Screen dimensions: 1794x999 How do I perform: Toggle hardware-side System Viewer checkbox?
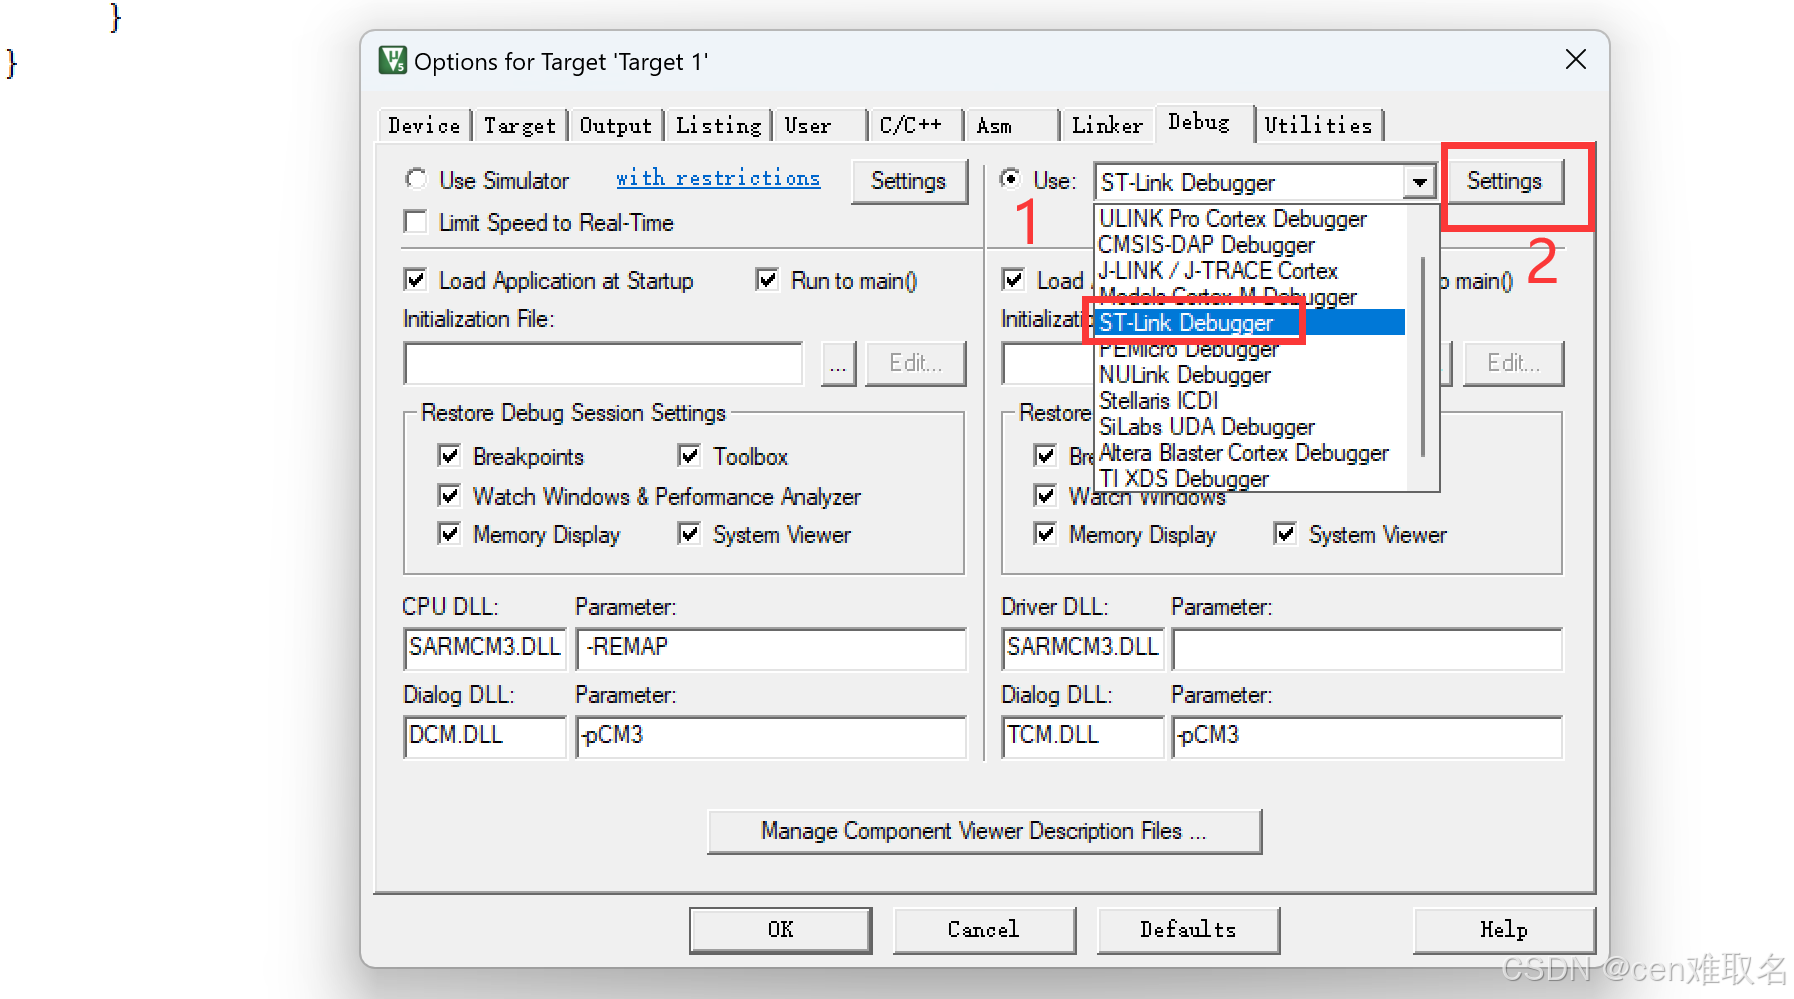pos(1285,533)
